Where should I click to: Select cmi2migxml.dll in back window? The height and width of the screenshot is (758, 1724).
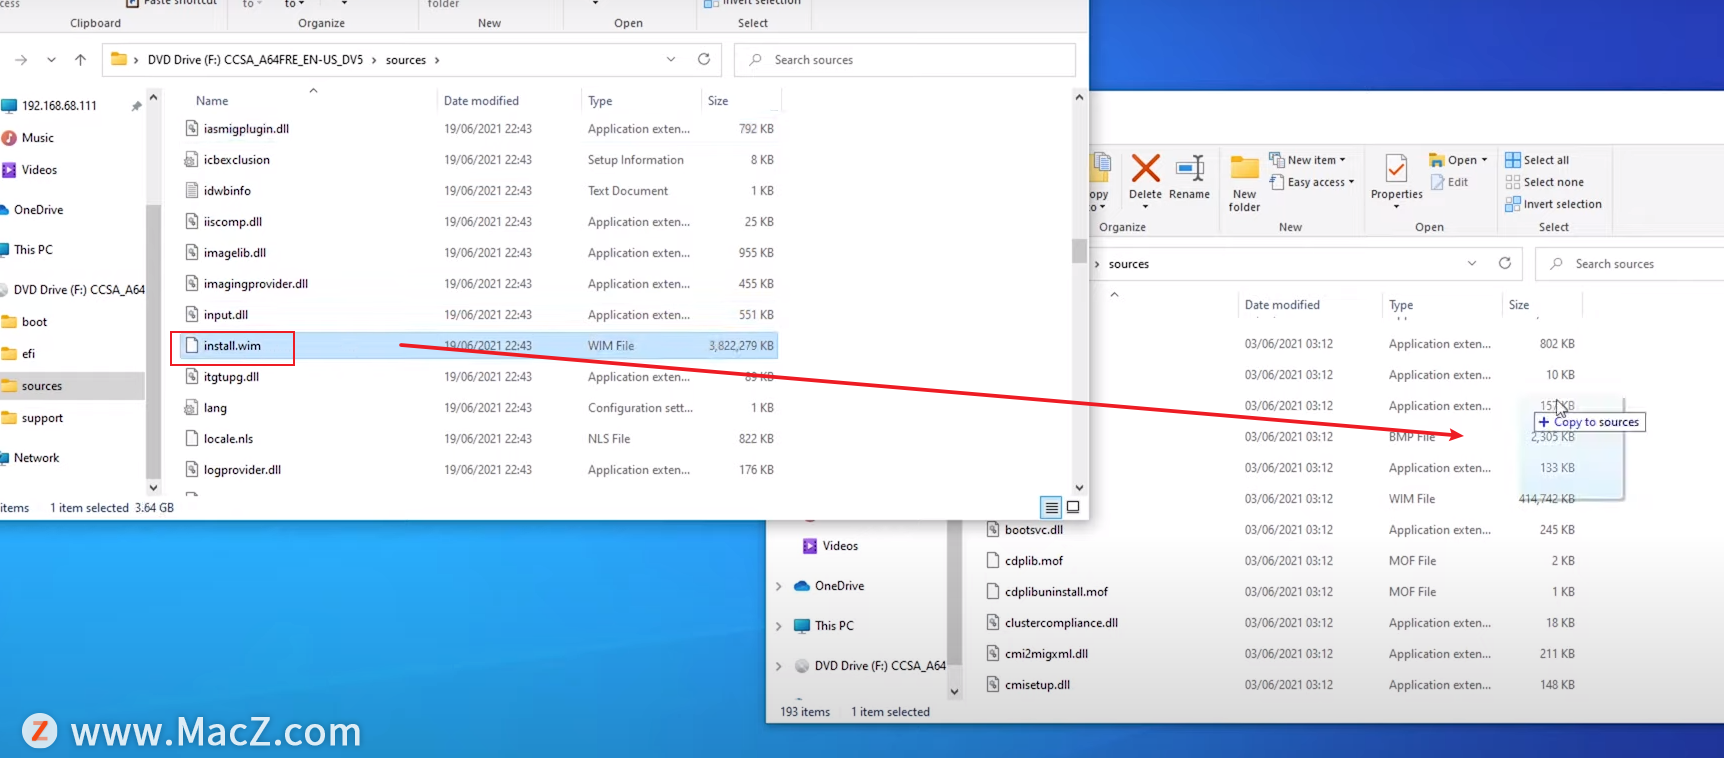point(1046,654)
